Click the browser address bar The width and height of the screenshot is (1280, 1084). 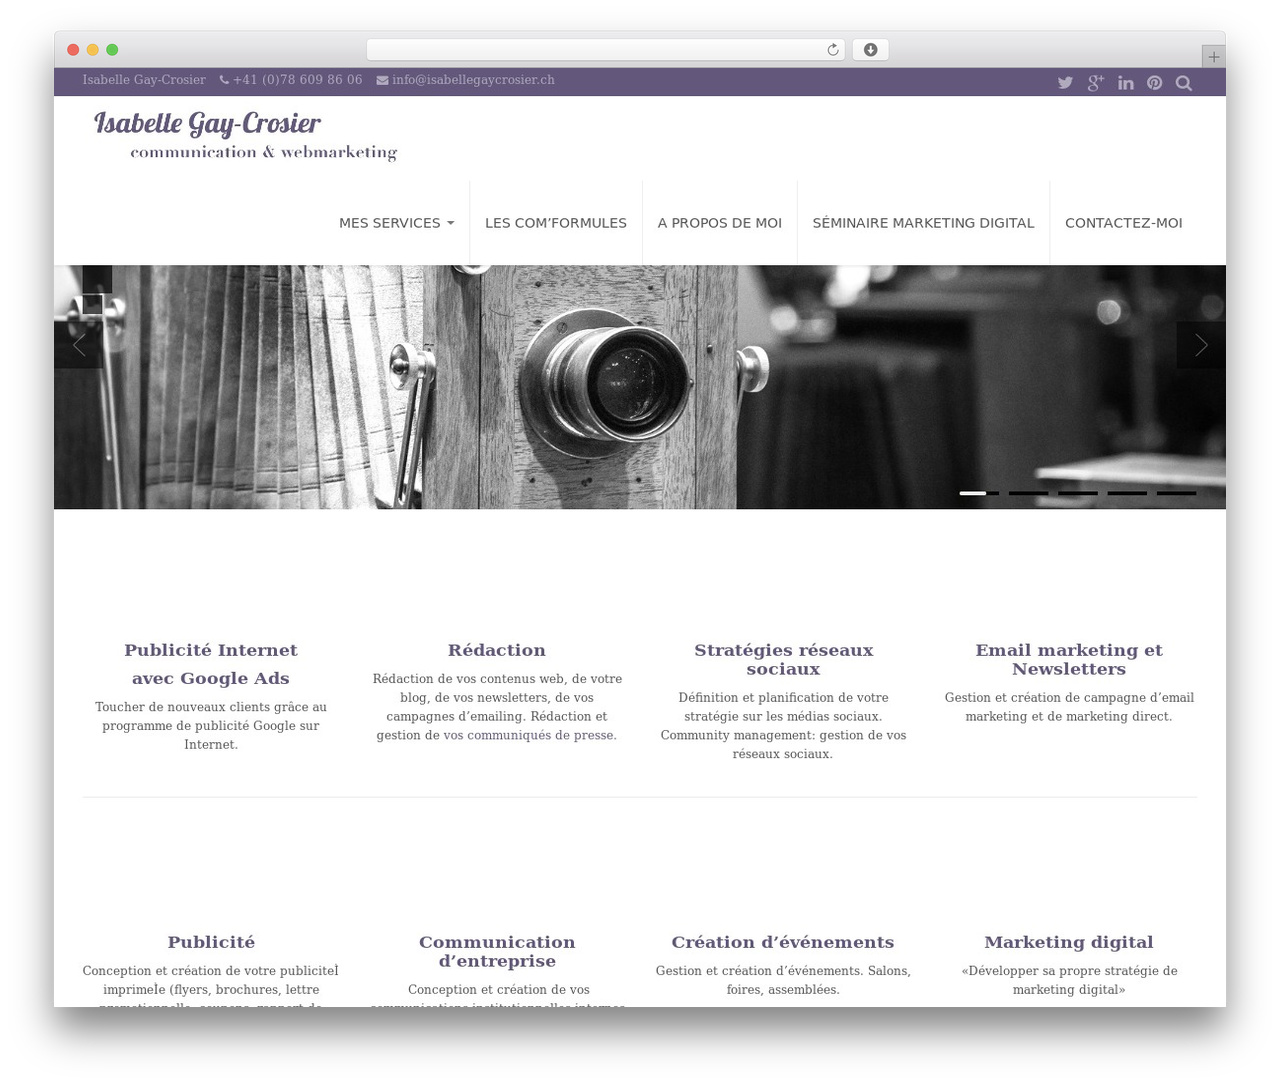point(605,50)
